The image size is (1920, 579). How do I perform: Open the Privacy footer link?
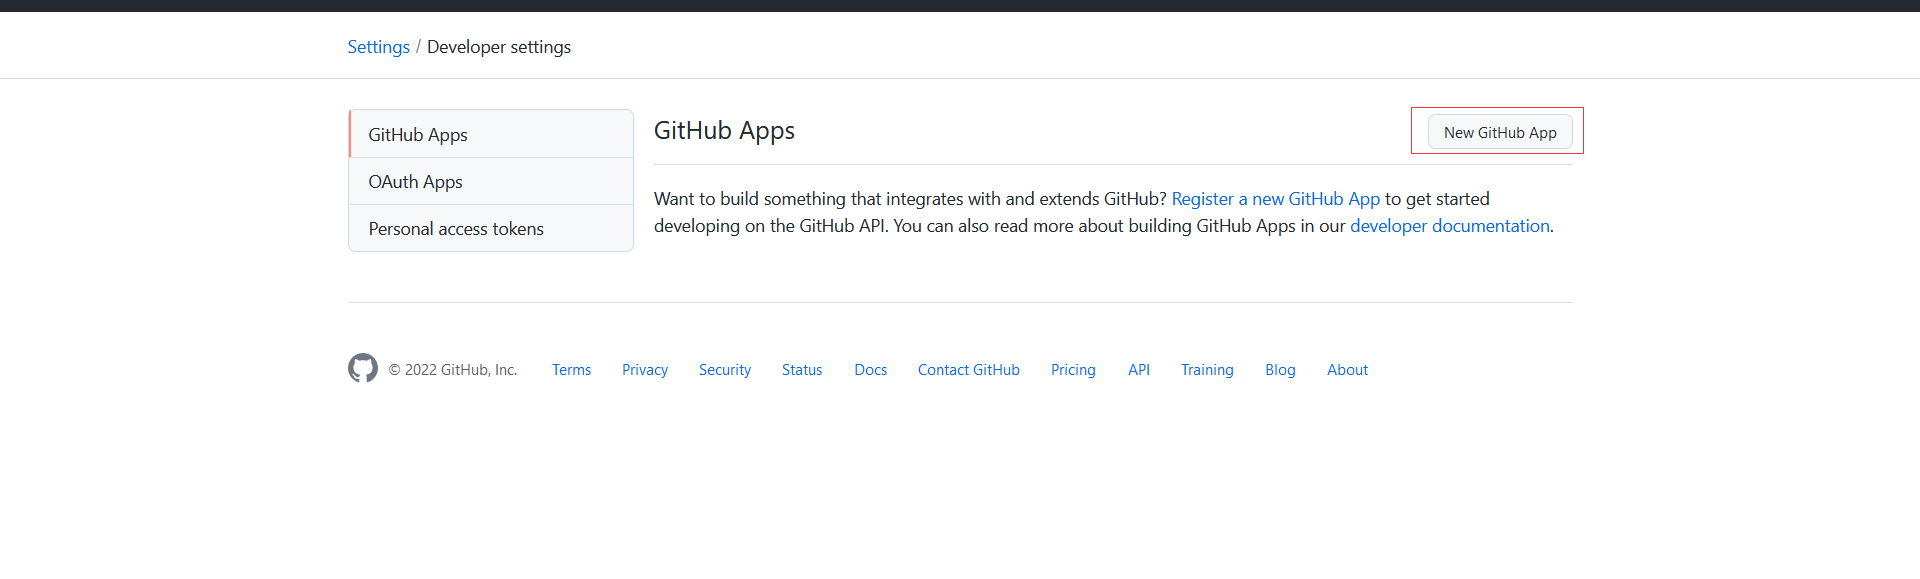click(x=645, y=370)
